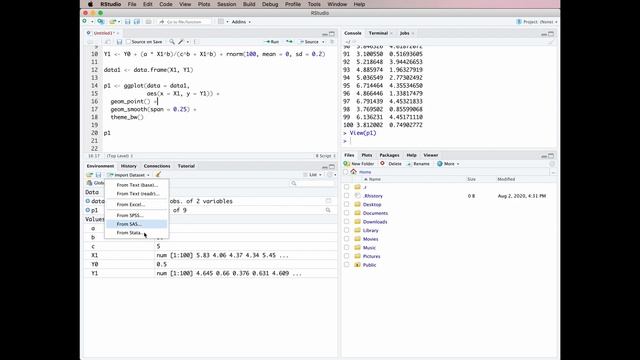Sort files by Name column header

[x=375, y=179]
